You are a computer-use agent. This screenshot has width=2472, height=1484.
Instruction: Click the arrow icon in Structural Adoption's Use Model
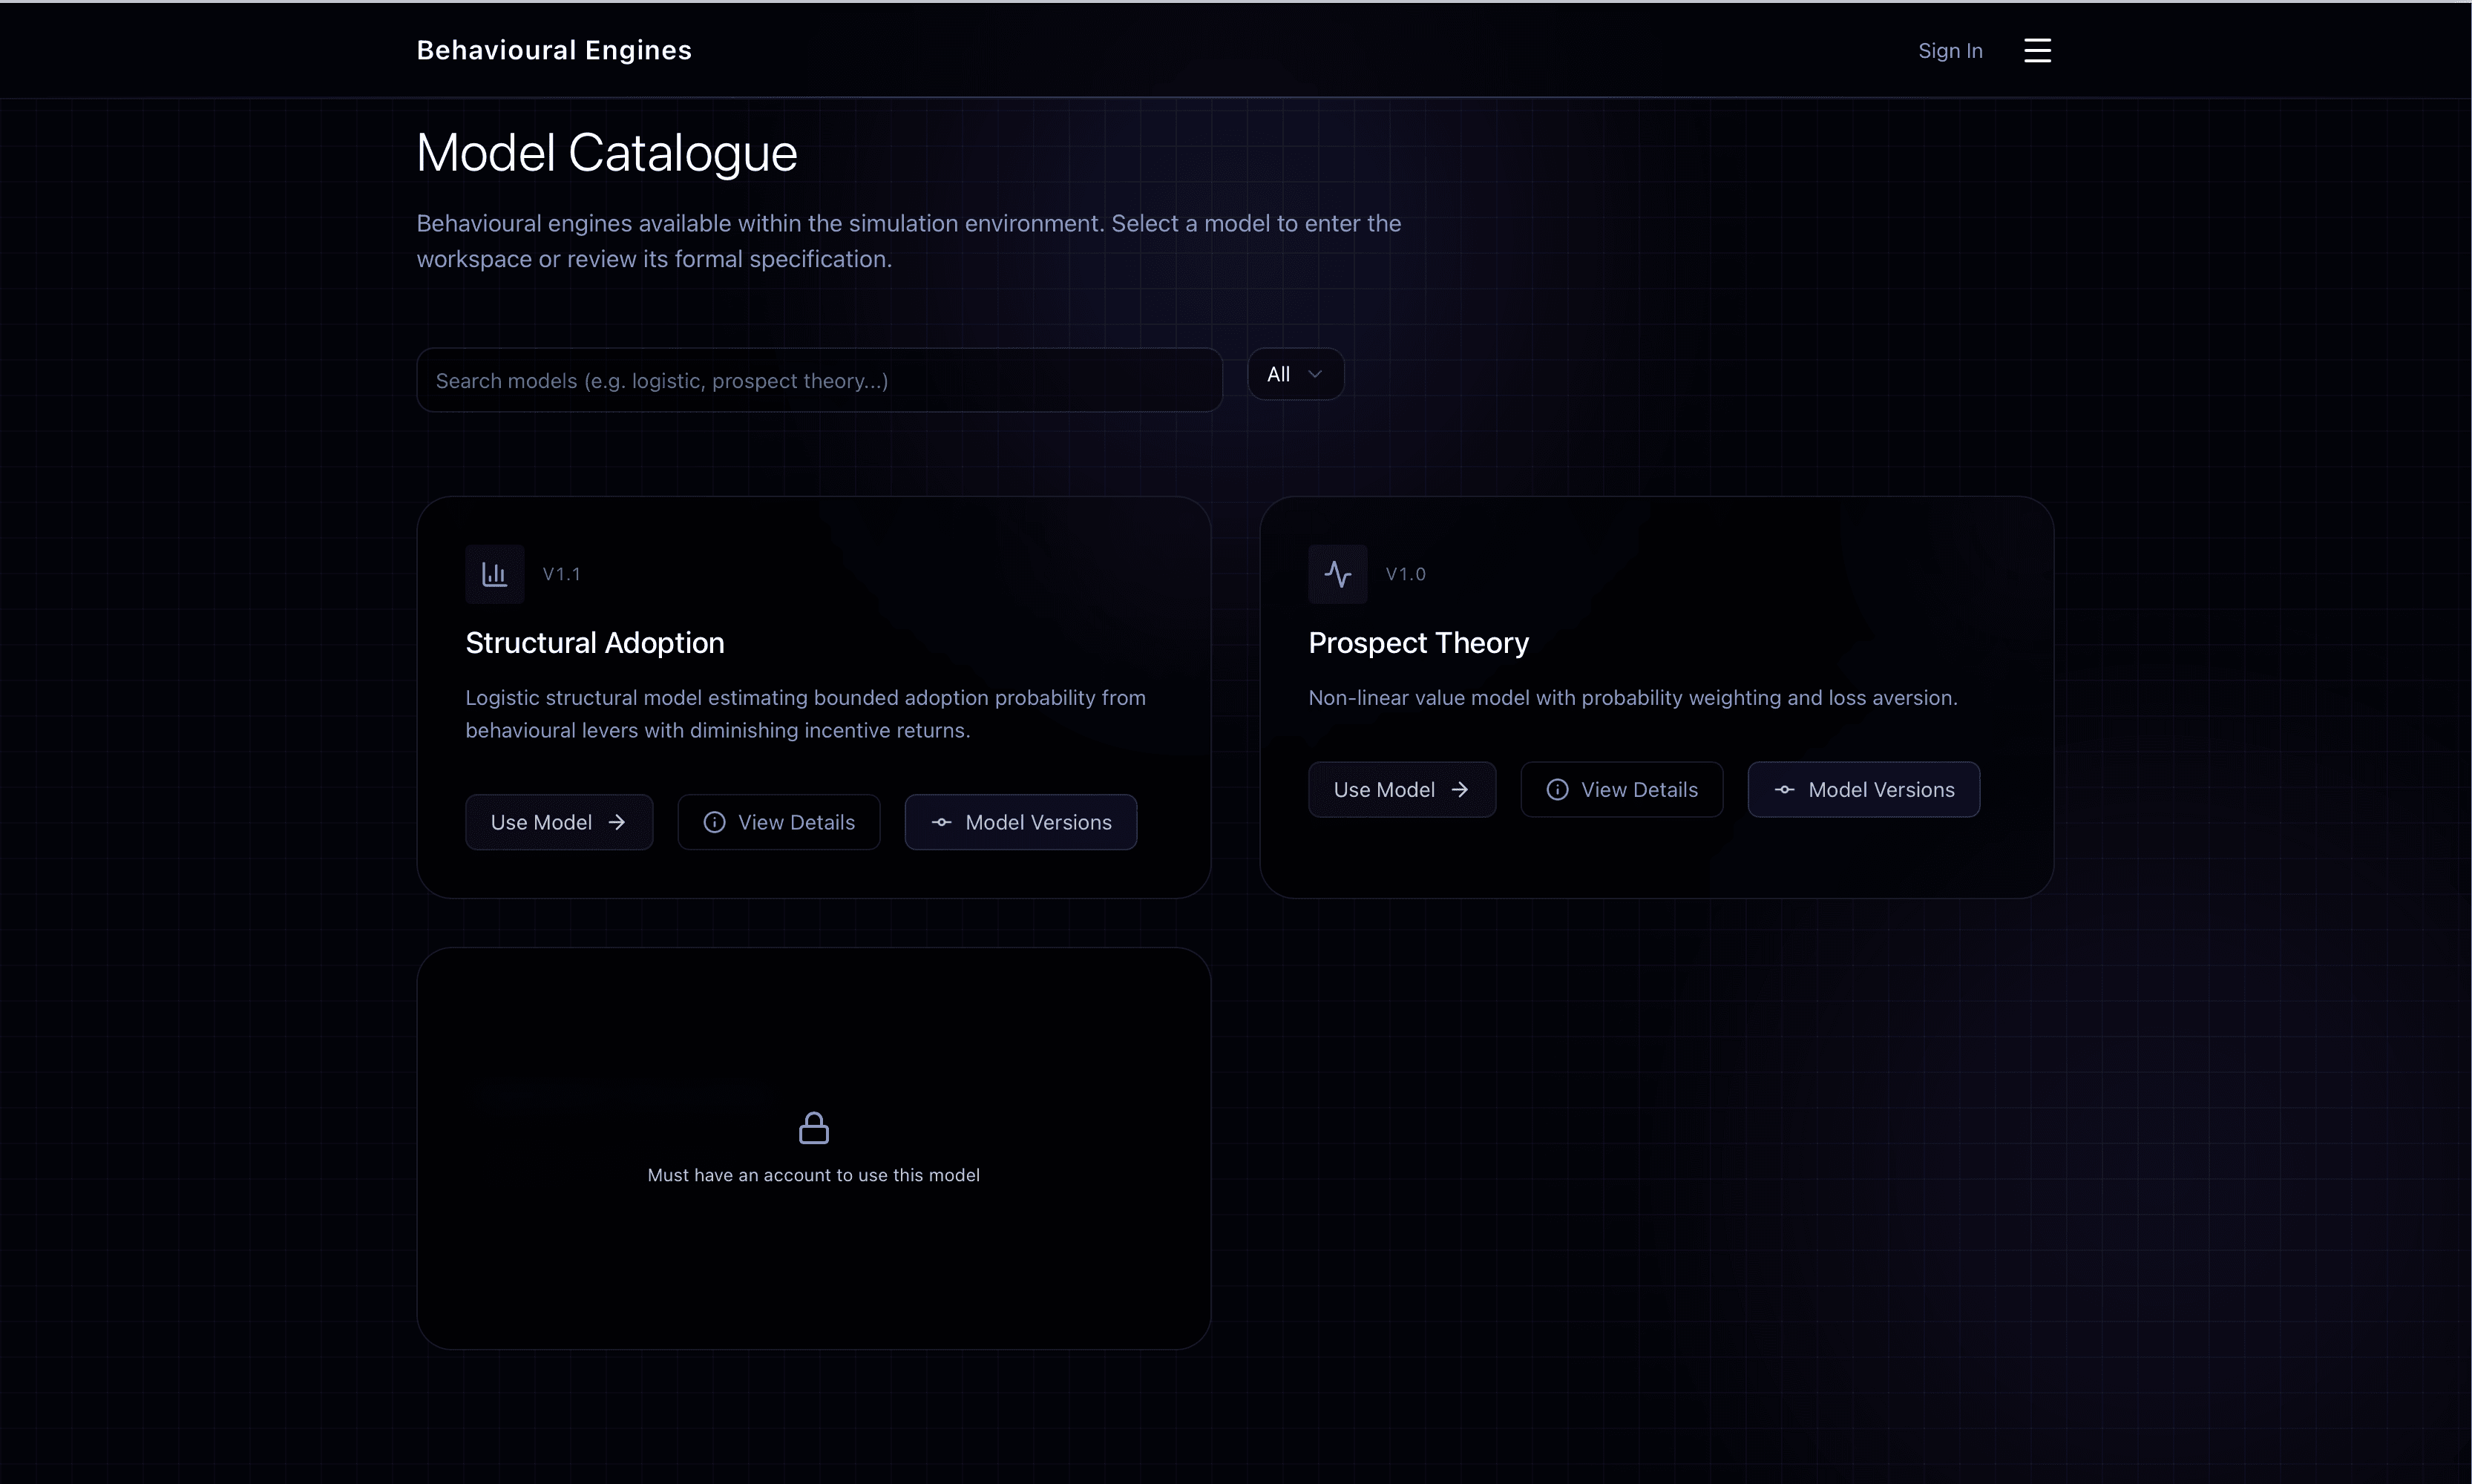coord(617,821)
